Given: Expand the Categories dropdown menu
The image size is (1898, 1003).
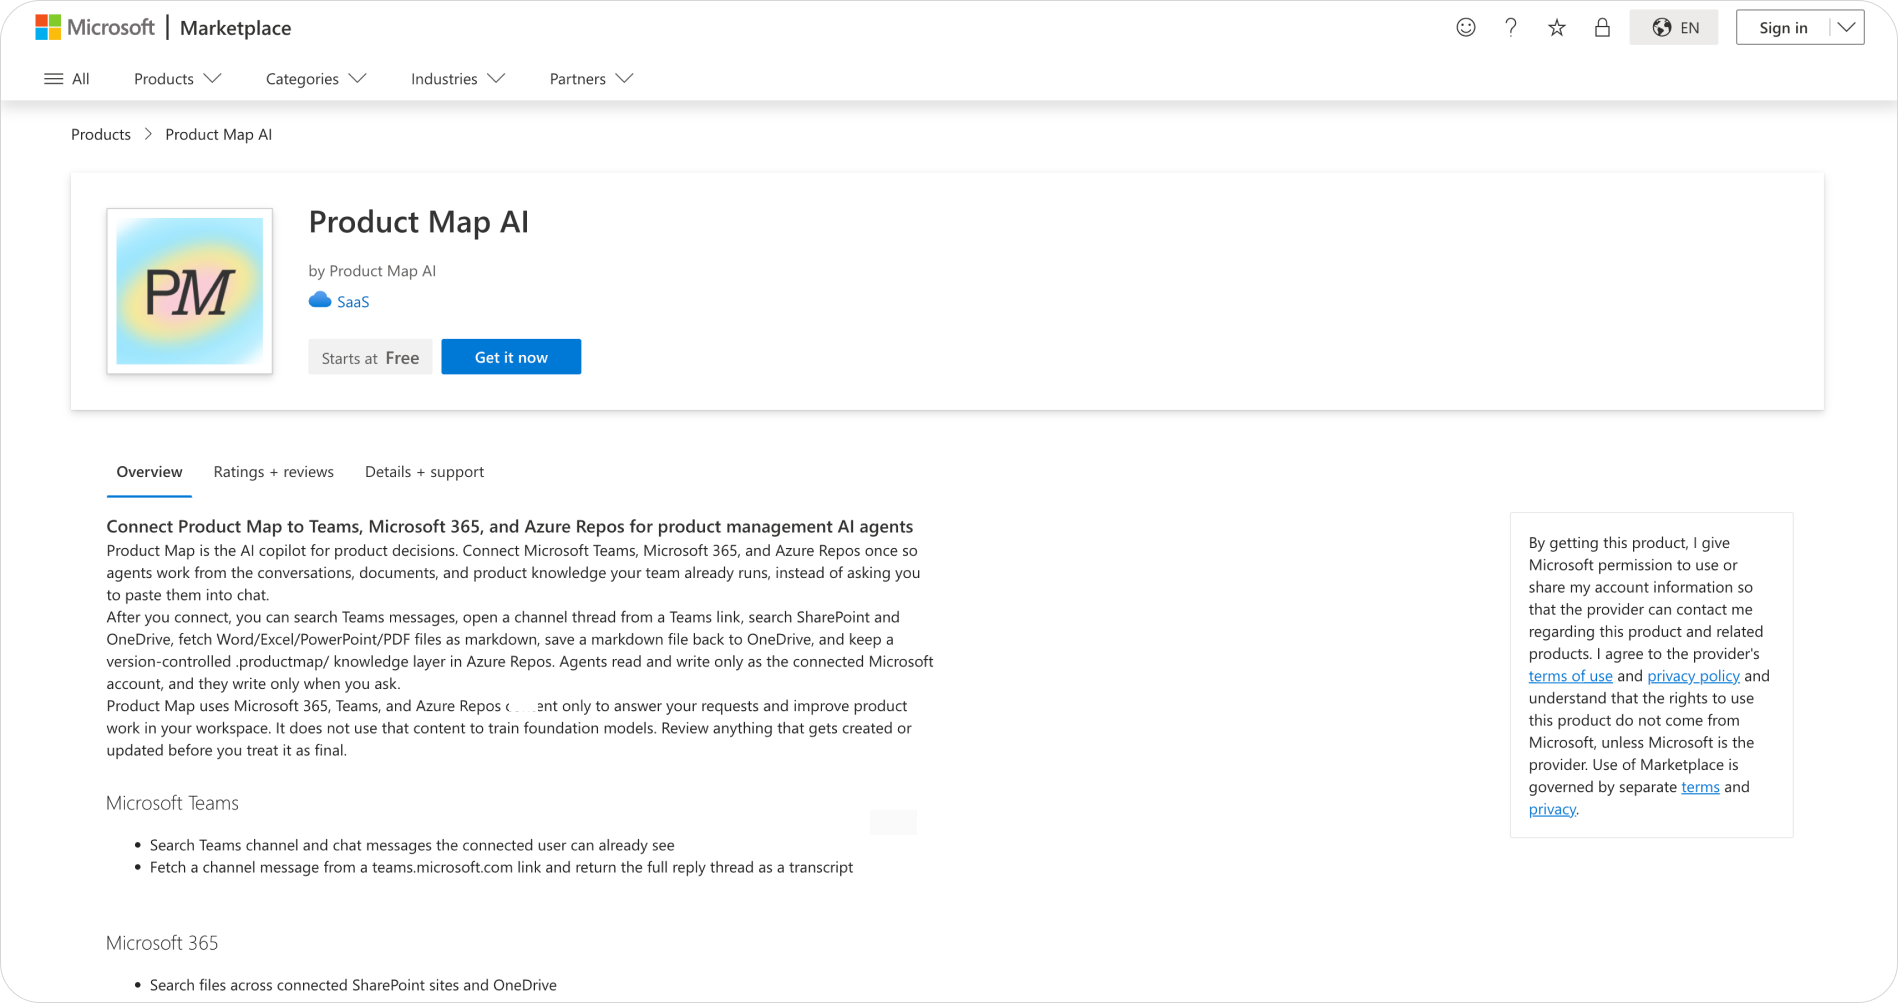Looking at the screenshot, I should 316,78.
